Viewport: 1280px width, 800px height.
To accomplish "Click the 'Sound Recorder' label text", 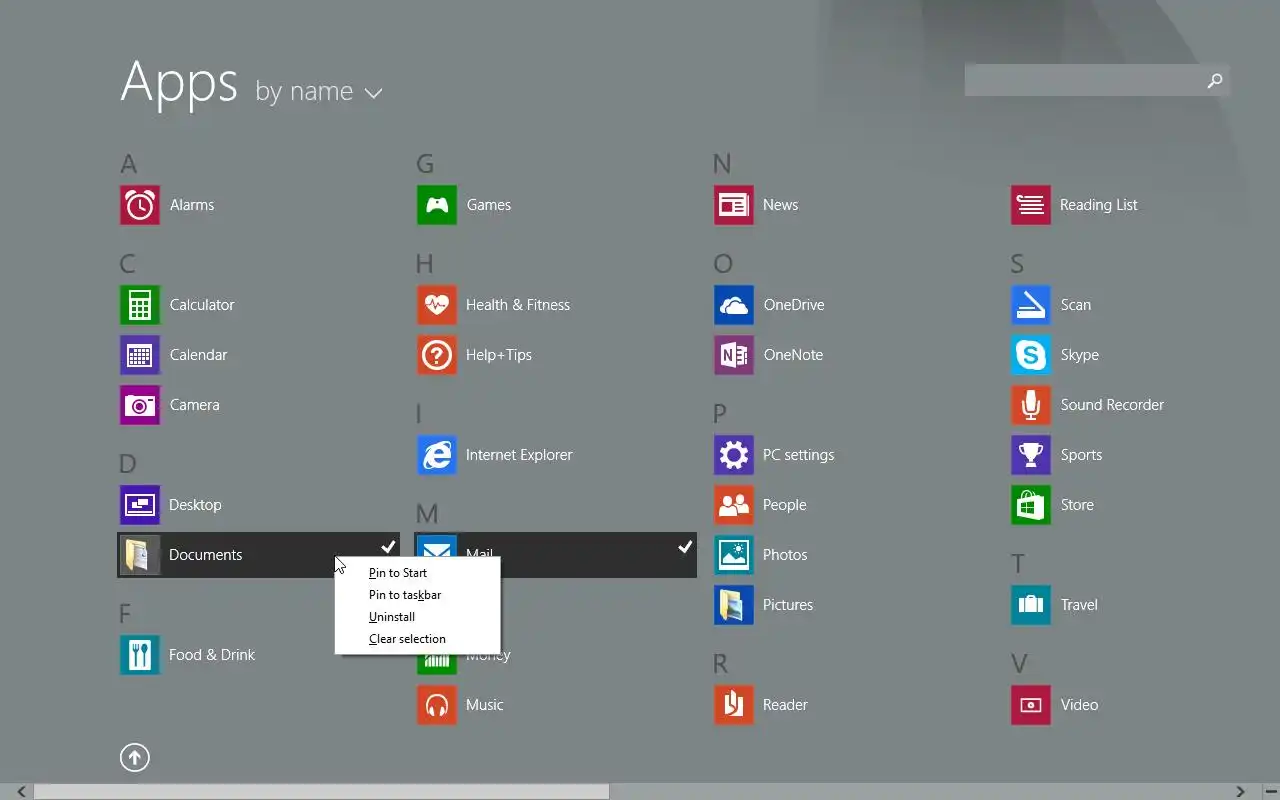I will pyautogui.click(x=1112, y=405).
